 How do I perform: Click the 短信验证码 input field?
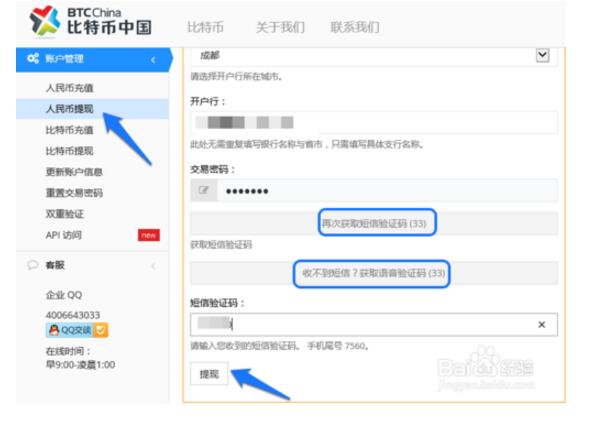pyautogui.click(x=374, y=324)
